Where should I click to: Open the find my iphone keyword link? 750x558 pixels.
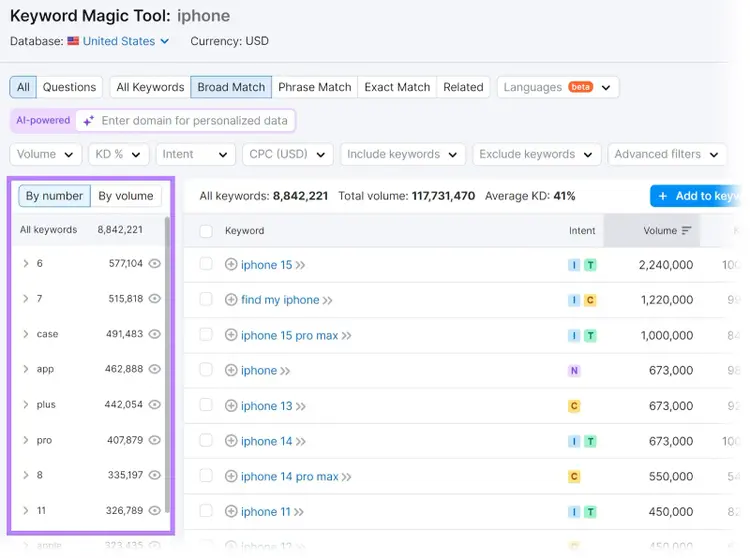(x=280, y=300)
